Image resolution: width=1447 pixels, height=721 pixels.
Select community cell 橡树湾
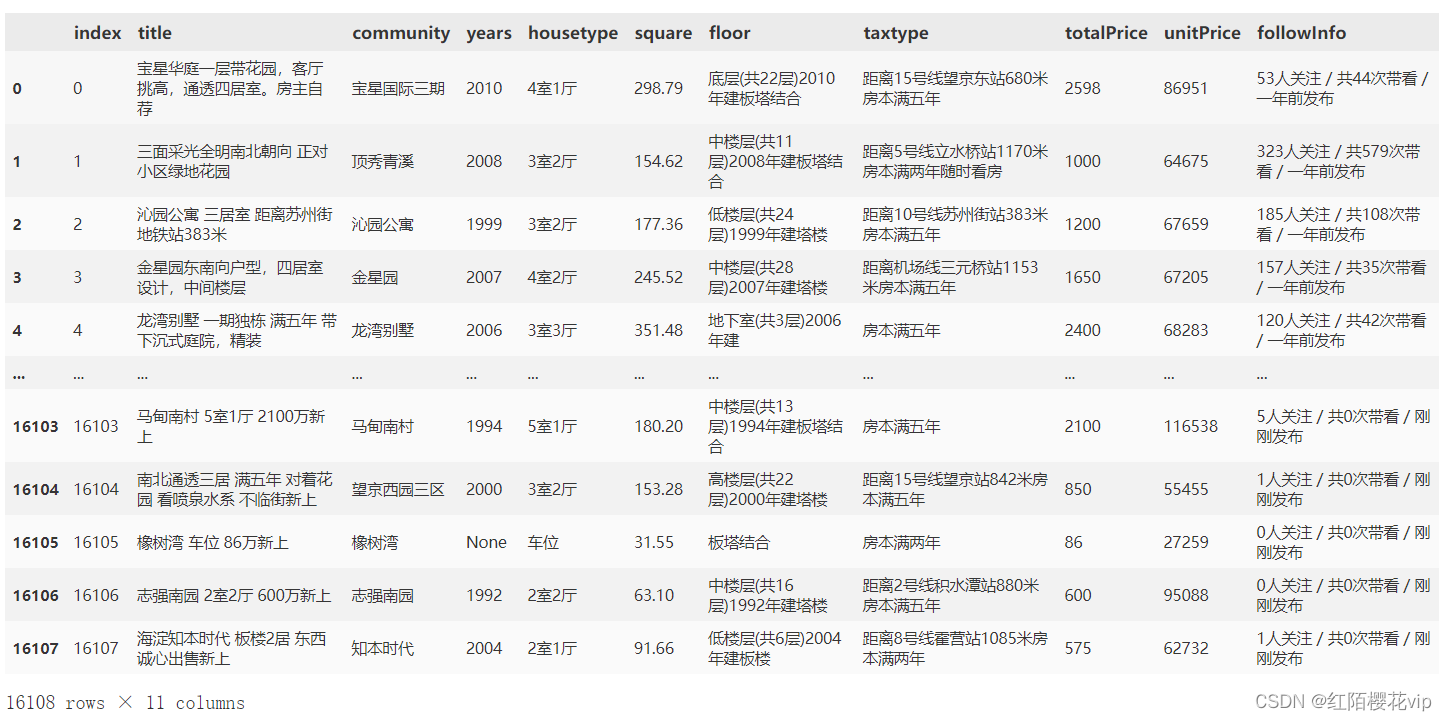pyautogui.click(x=375, y=542)
